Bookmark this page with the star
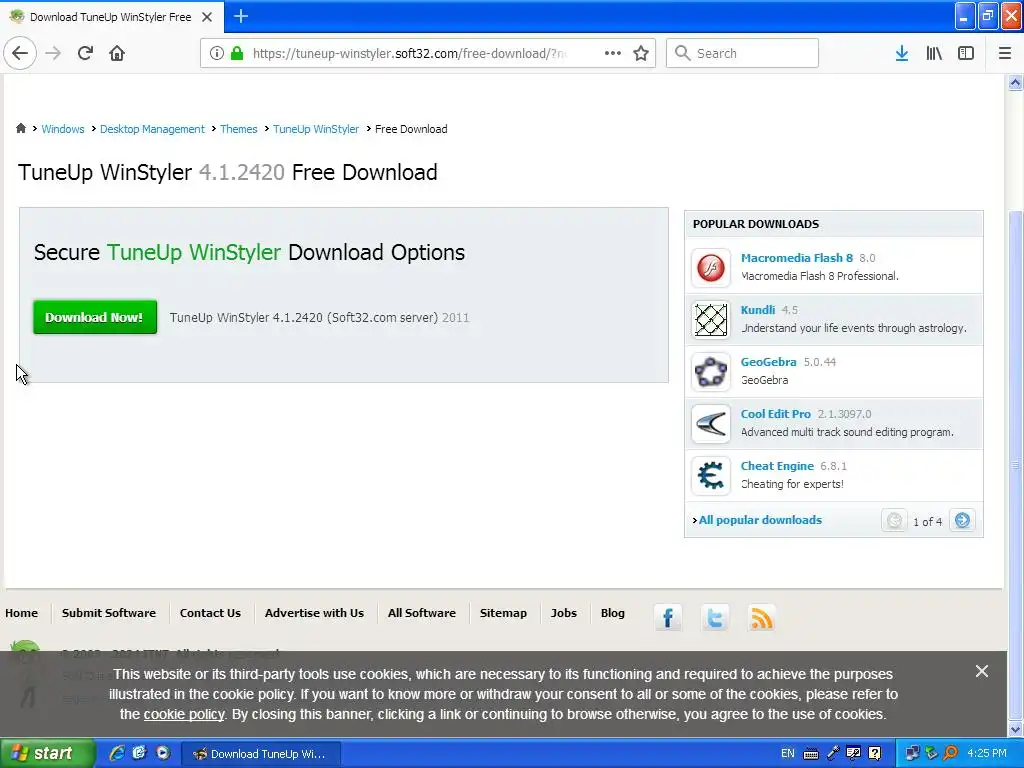The height and width of the screenshot is (768, 1024). point(641,53)
